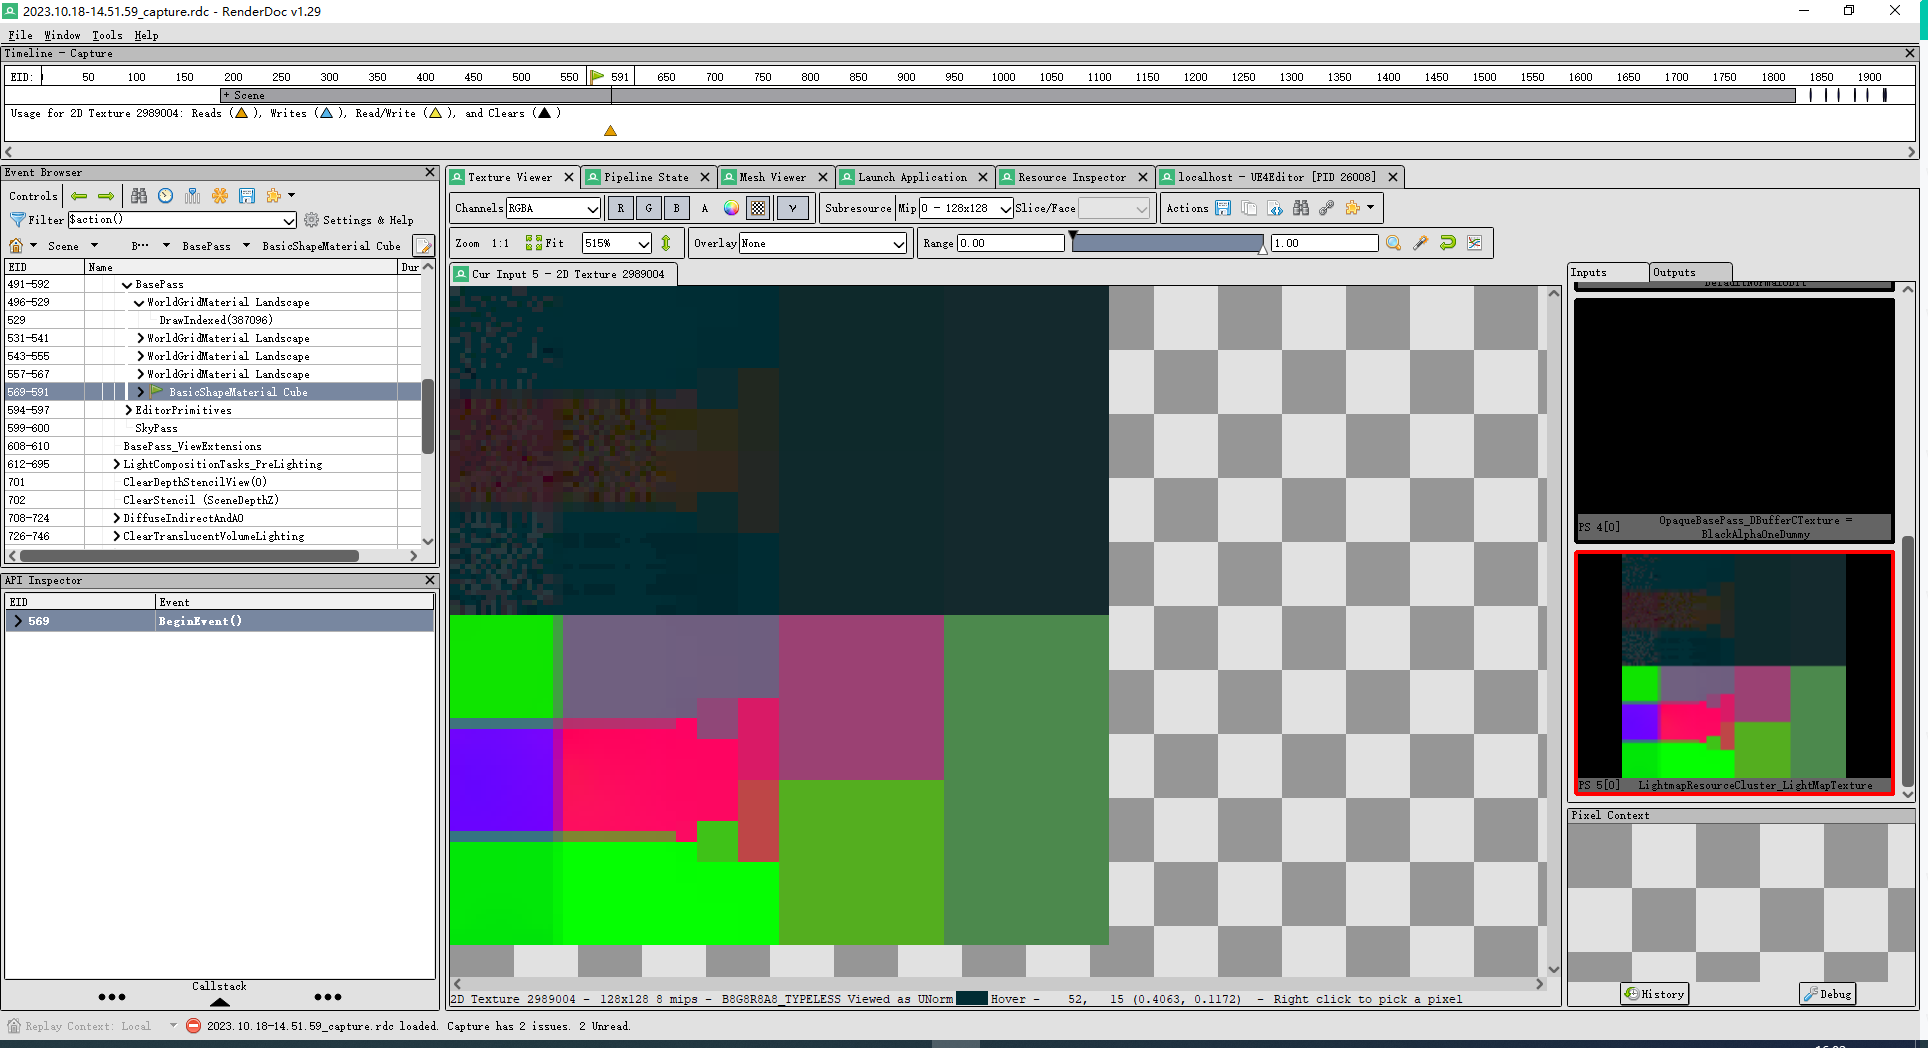Click the find binoculars icon in Event Browser
This screenshot has width=1928, height=1048.
[139, 196]
